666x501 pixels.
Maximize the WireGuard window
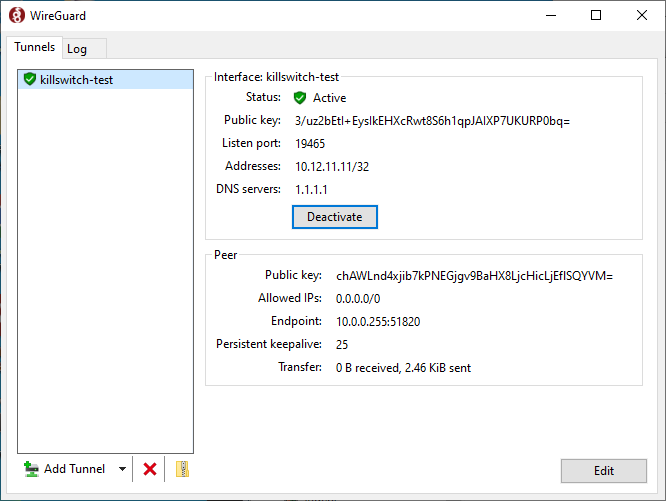click(596, 15)
